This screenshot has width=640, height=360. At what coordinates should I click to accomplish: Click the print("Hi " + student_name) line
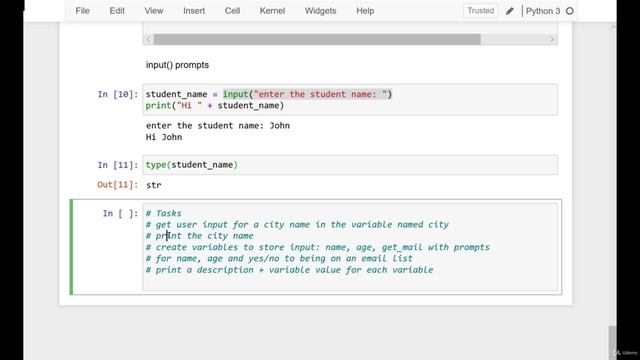click(215, 106)
